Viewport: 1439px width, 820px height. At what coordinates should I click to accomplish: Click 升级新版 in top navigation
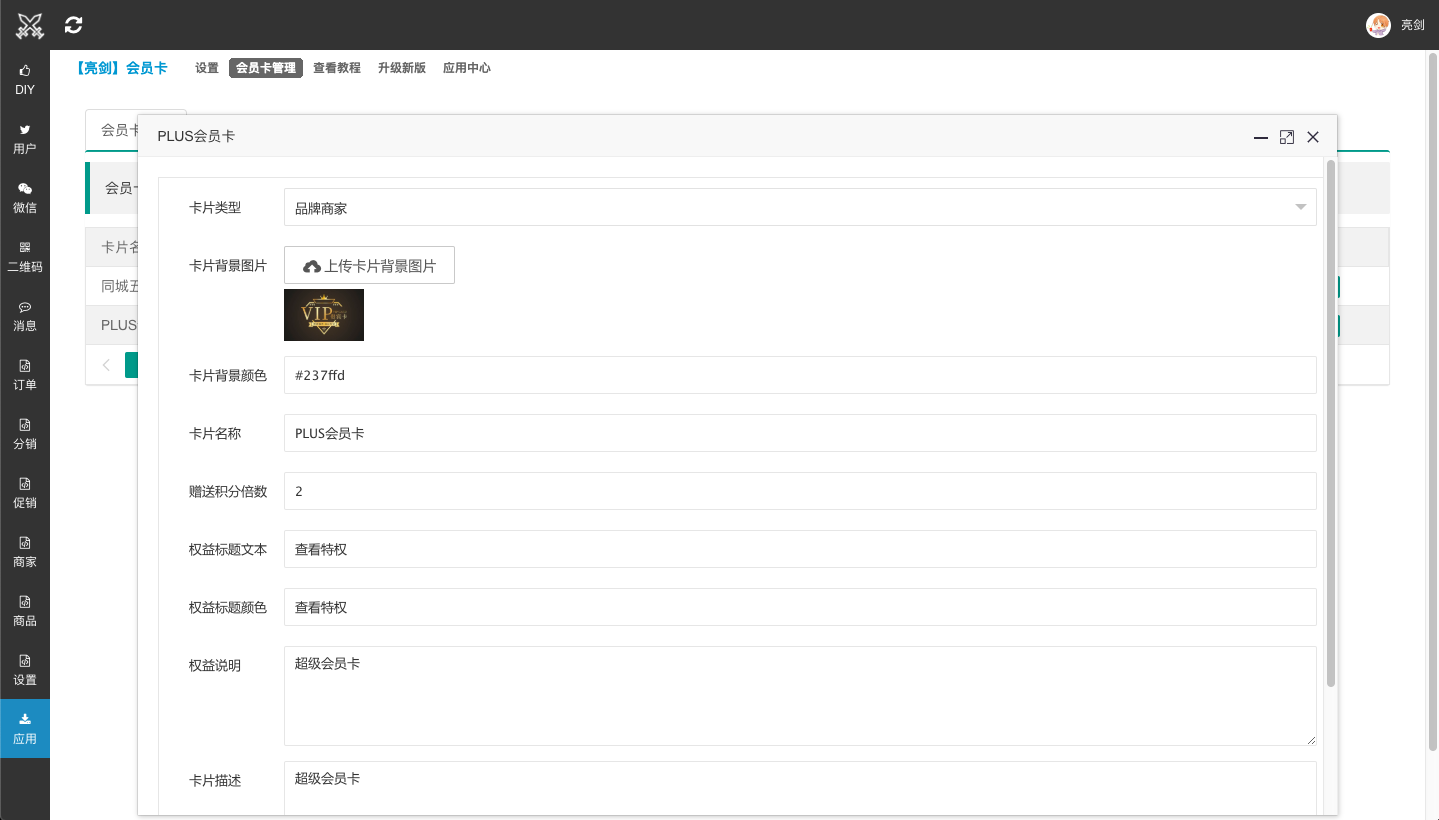(x=402, y=68)
